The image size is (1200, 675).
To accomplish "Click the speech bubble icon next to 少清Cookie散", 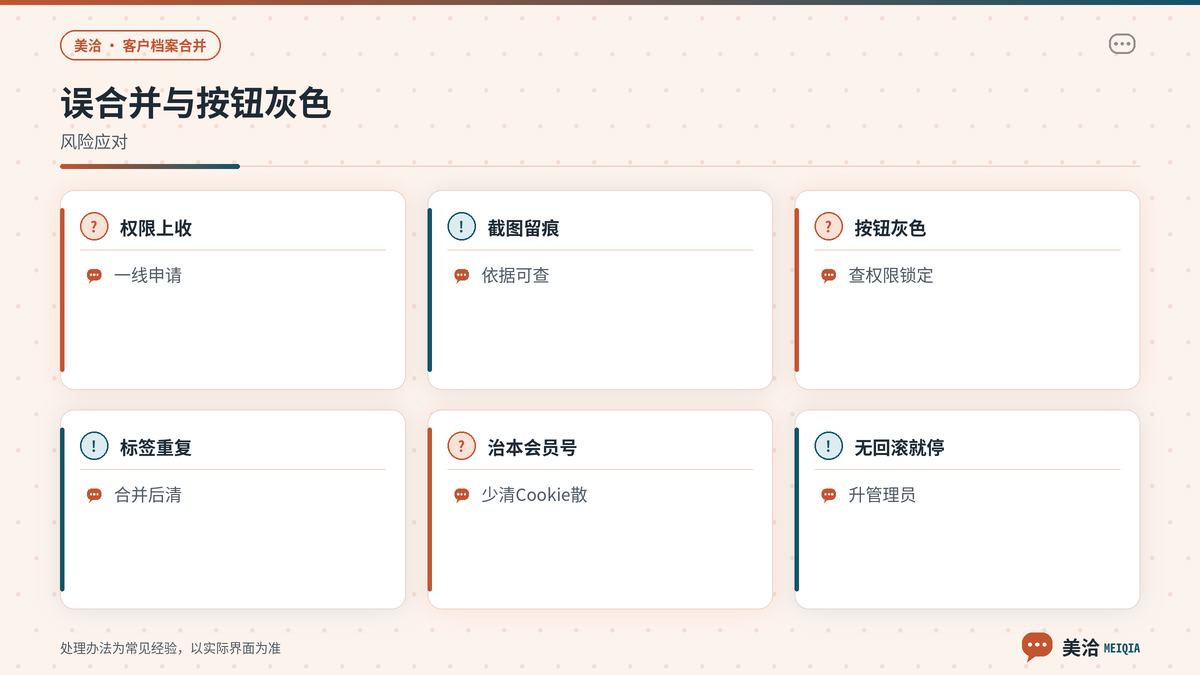I will point(461,495).
